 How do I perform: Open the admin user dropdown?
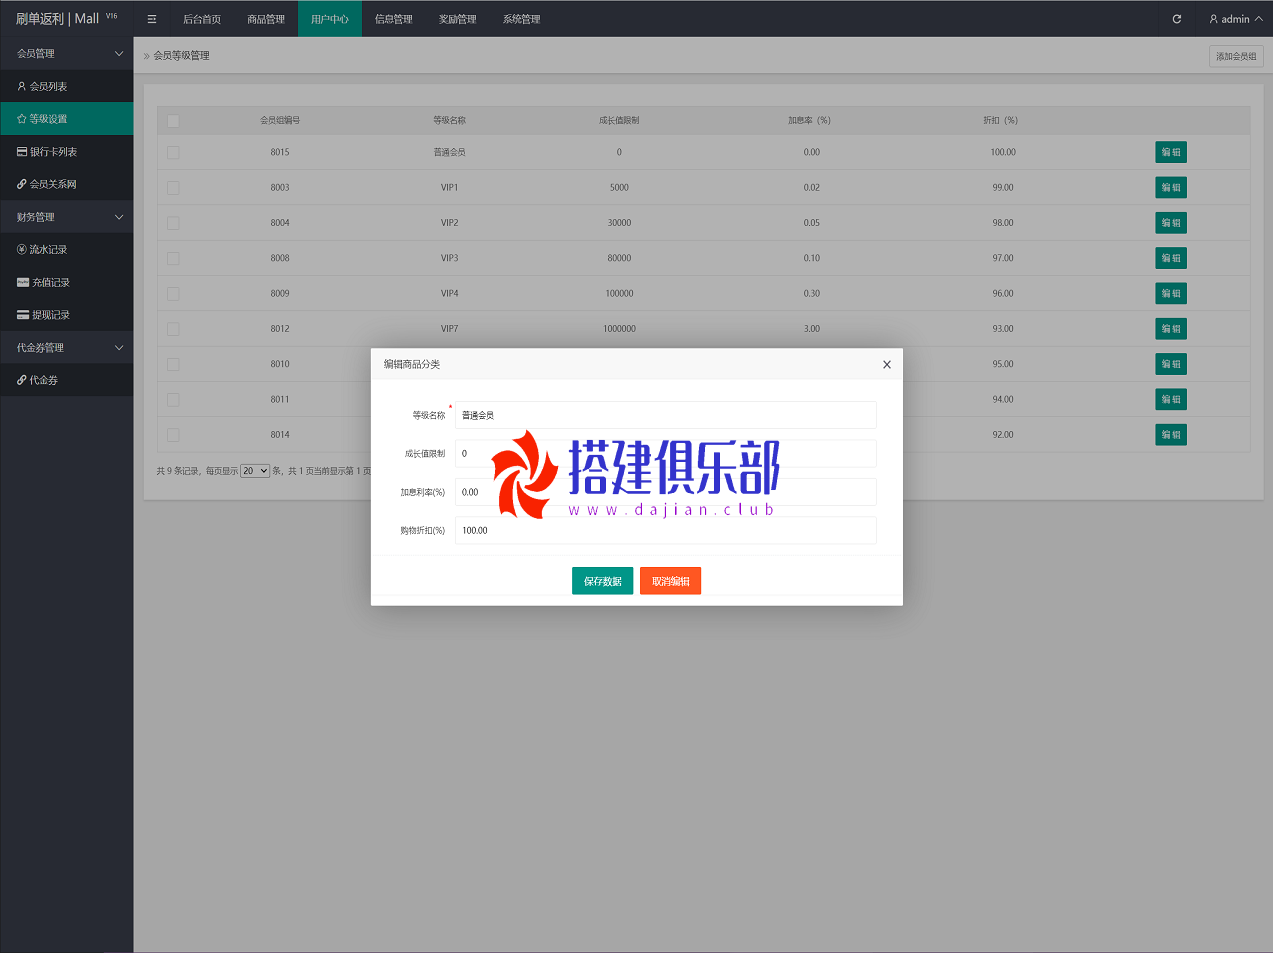(1235, 19)
